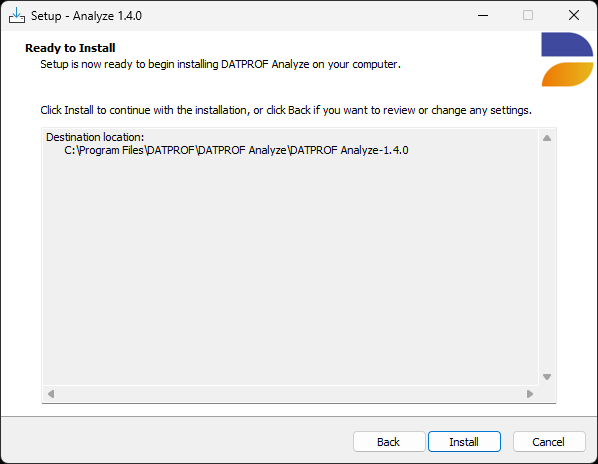598x464 pixels.
Task: Click the summary box scroll-up arrow
Action: point(547,138)
